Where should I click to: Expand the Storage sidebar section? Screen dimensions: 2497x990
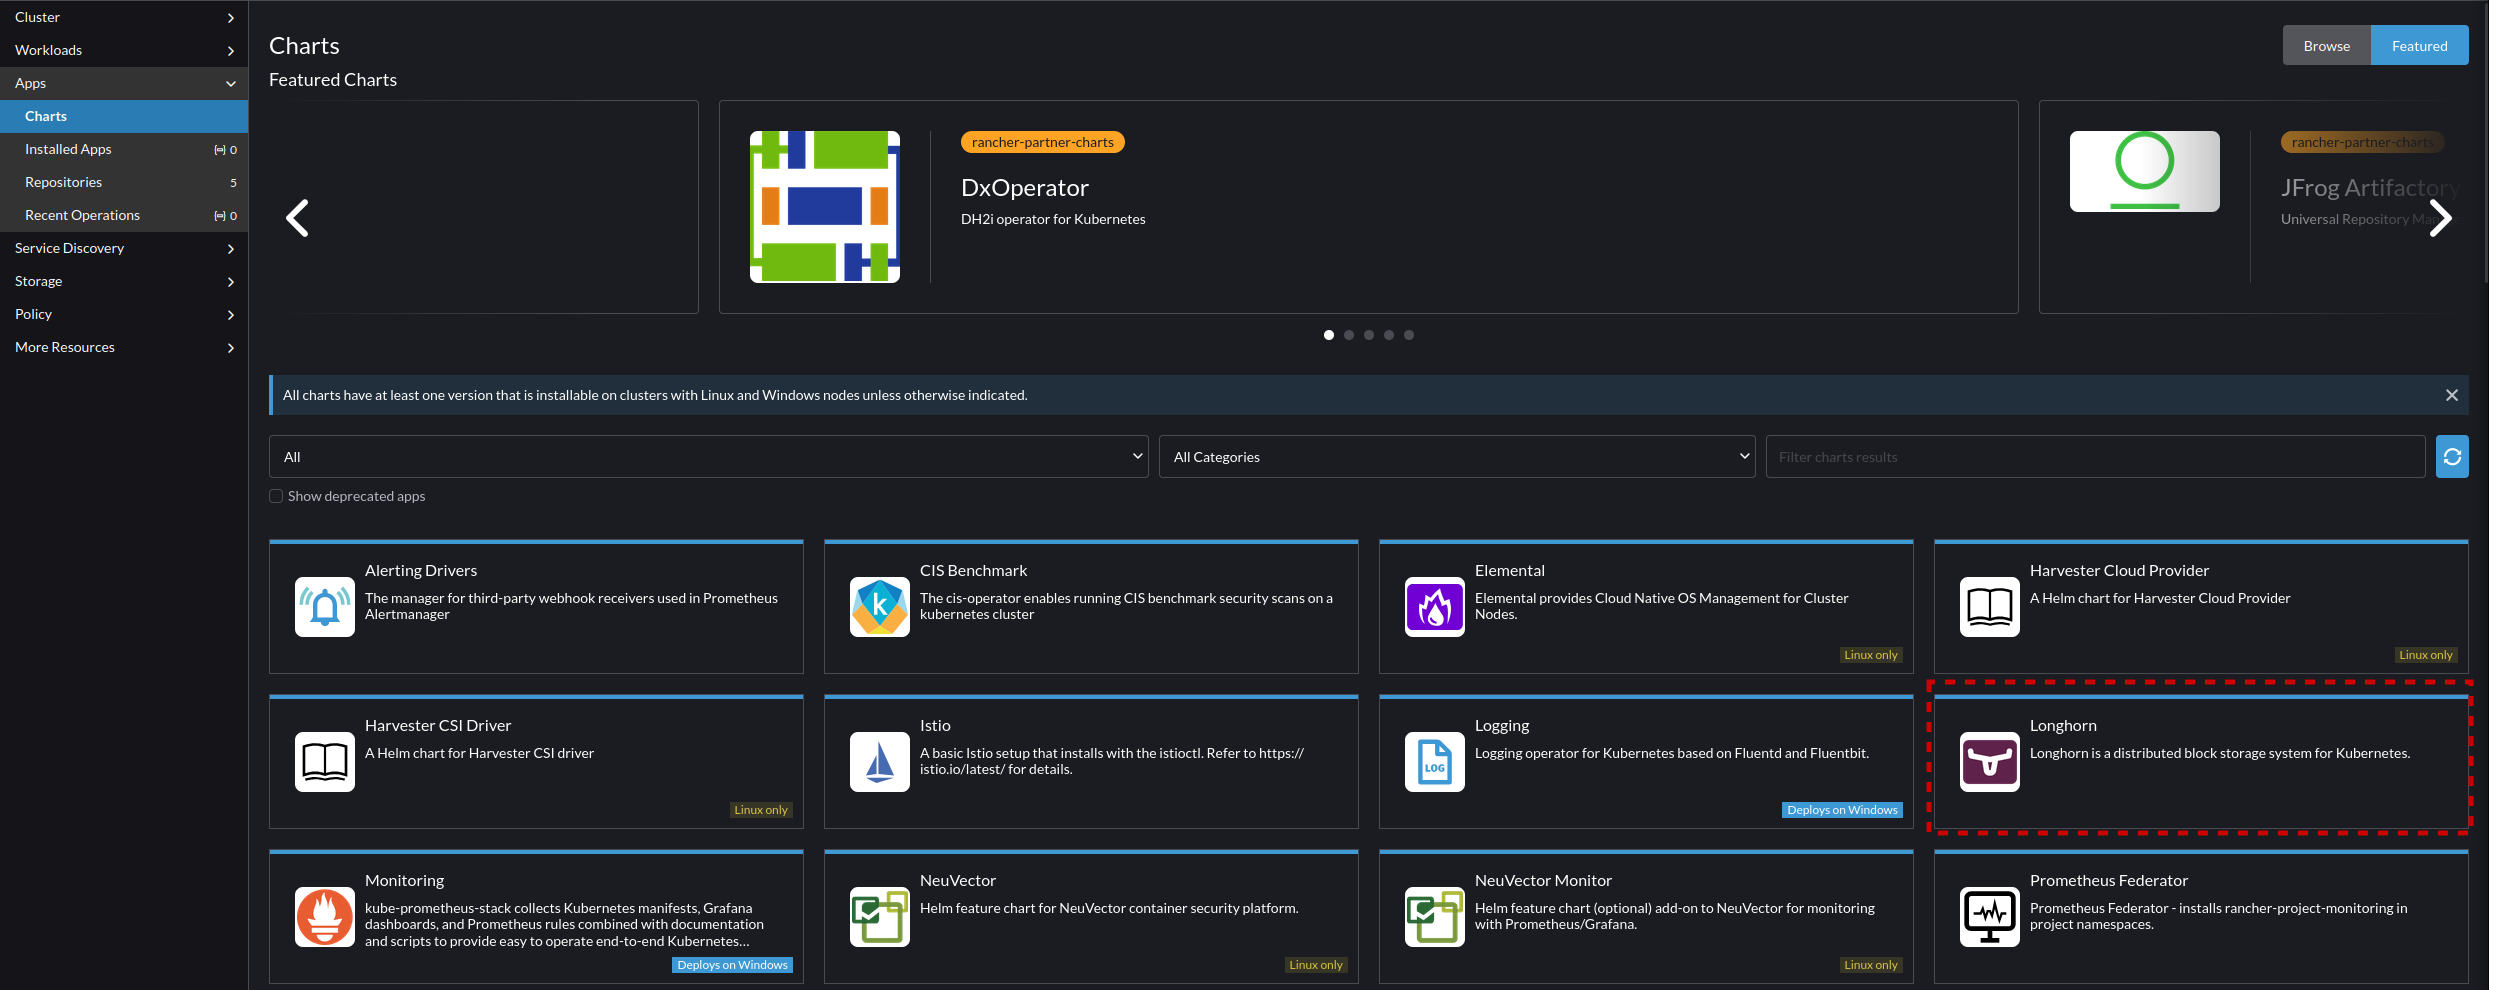click(x=124, y=281)
